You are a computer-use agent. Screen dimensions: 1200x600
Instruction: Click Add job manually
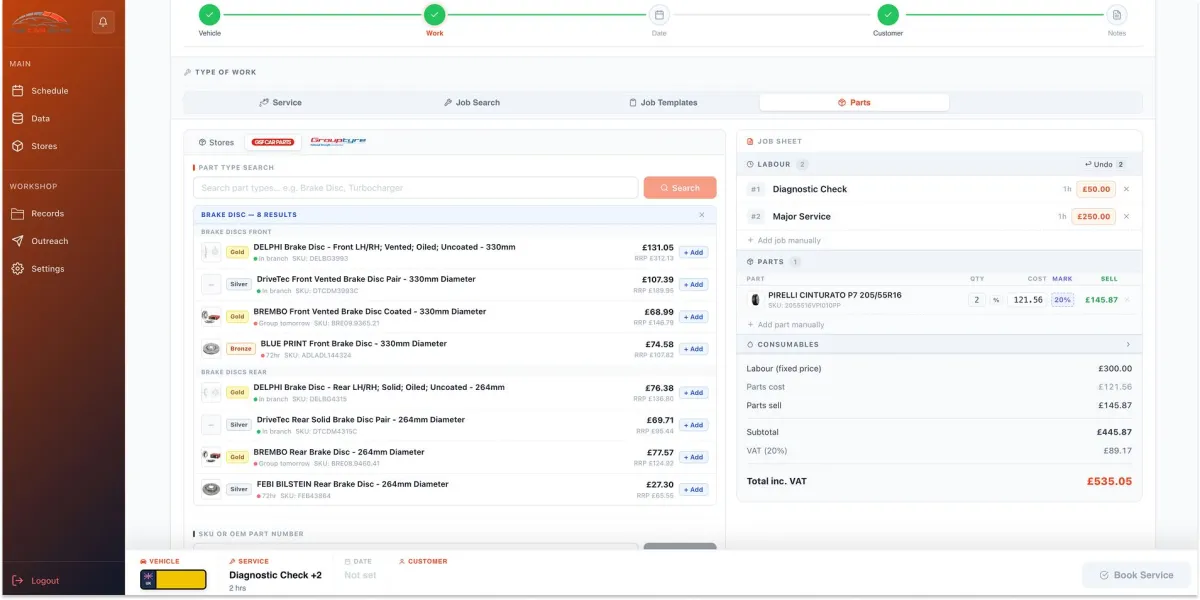point(784,240)
